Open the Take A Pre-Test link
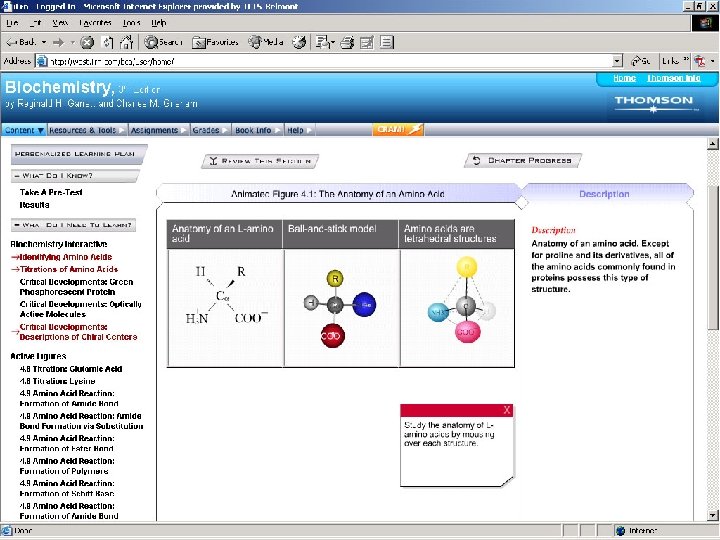This screenshot has height=540, width=720. tap(51, 192)
